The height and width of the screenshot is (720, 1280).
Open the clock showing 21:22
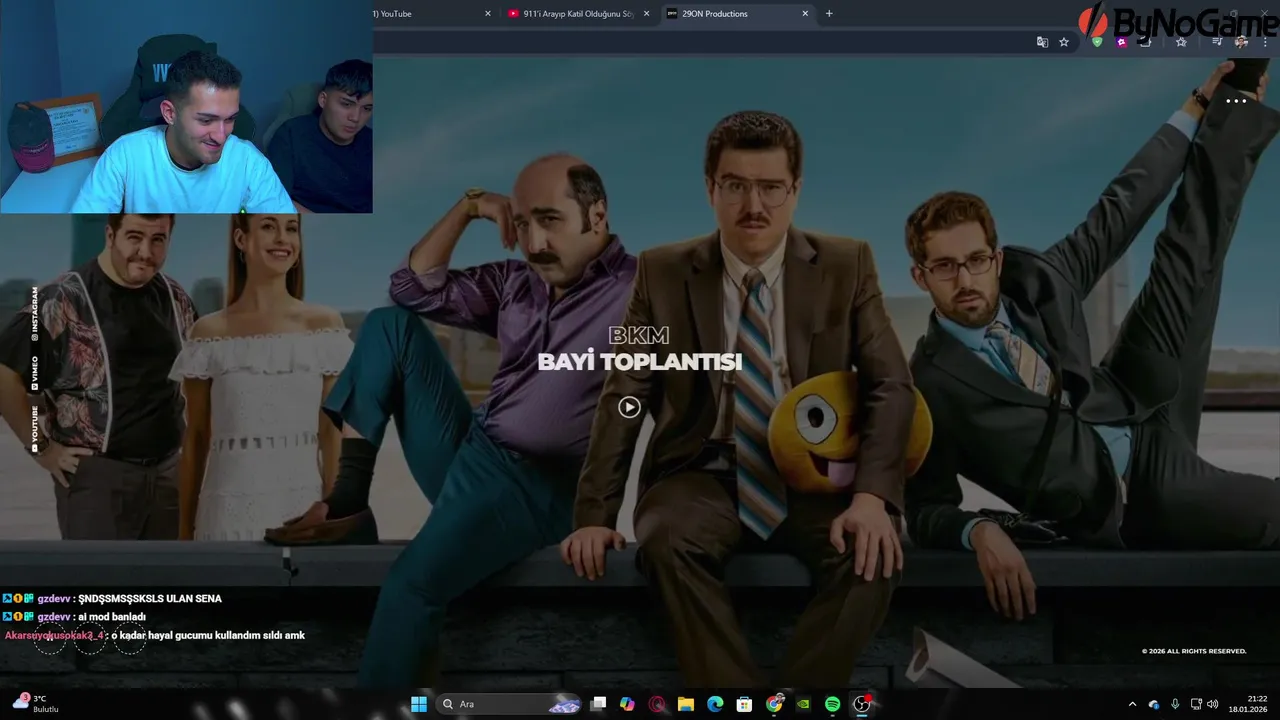(x=1249, y=704)
